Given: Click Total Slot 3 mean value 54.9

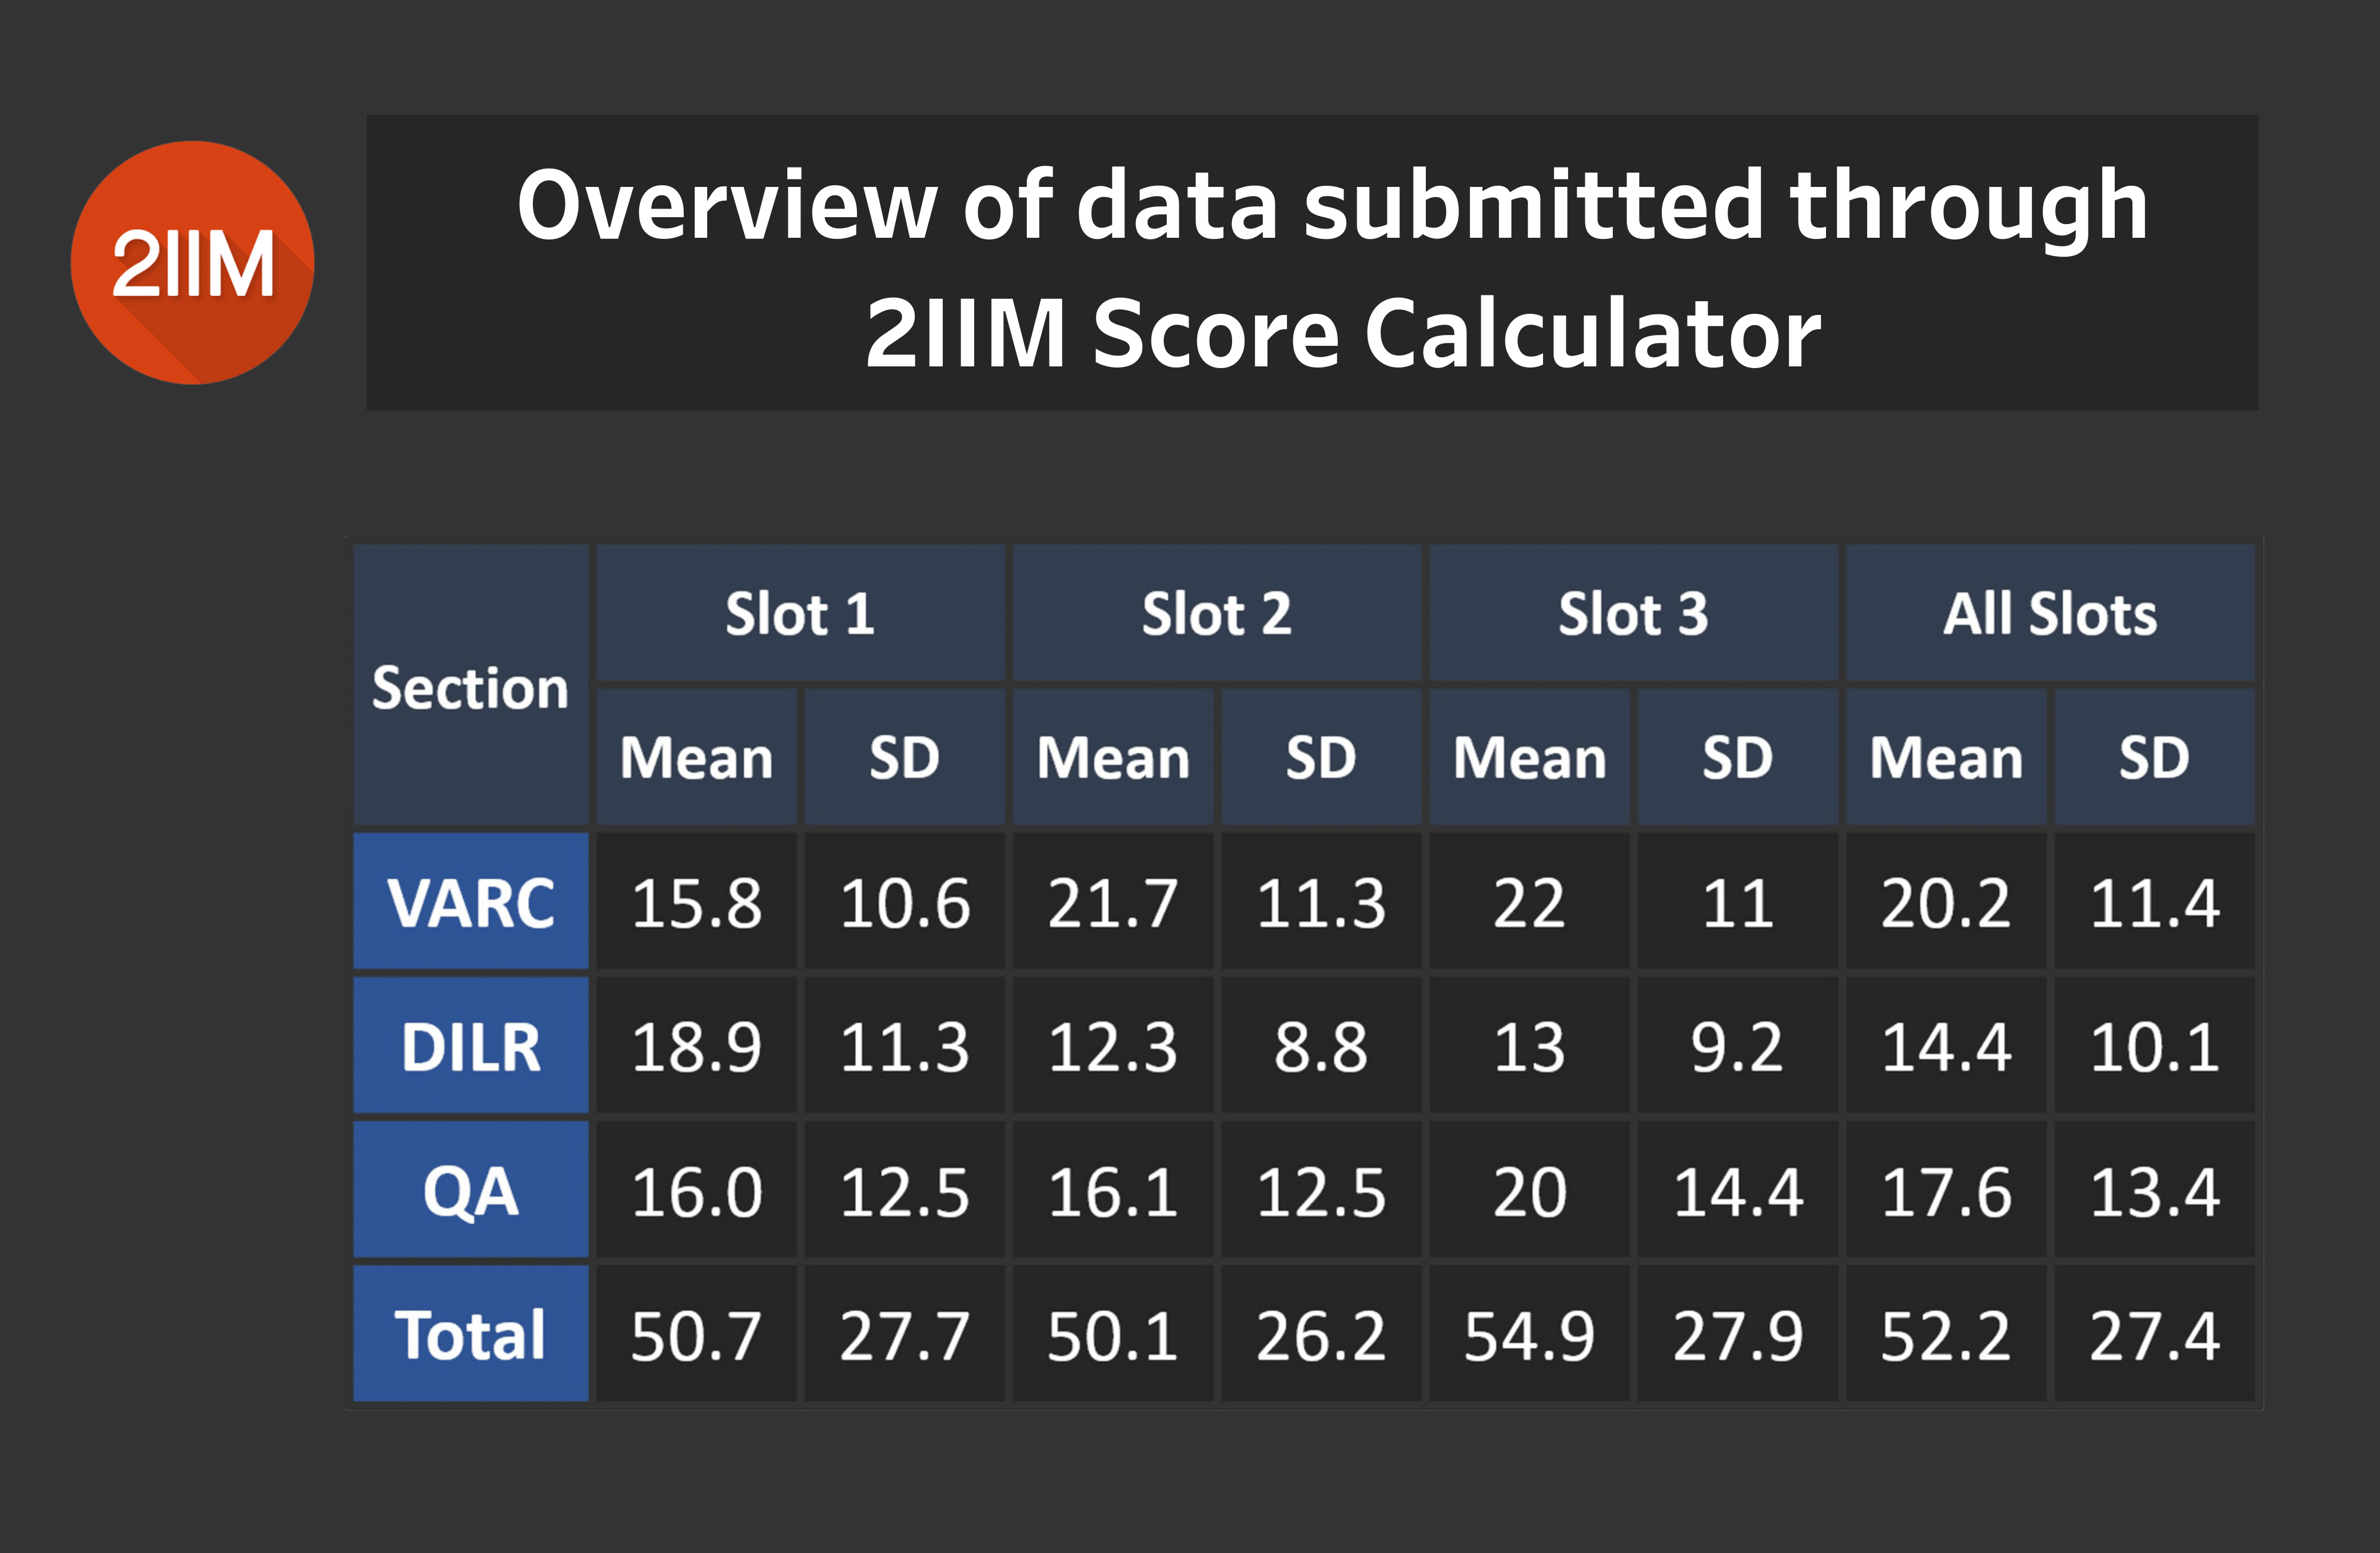Looking at the screenshot, I should pyautogui.click(x=1529, y=1335).
